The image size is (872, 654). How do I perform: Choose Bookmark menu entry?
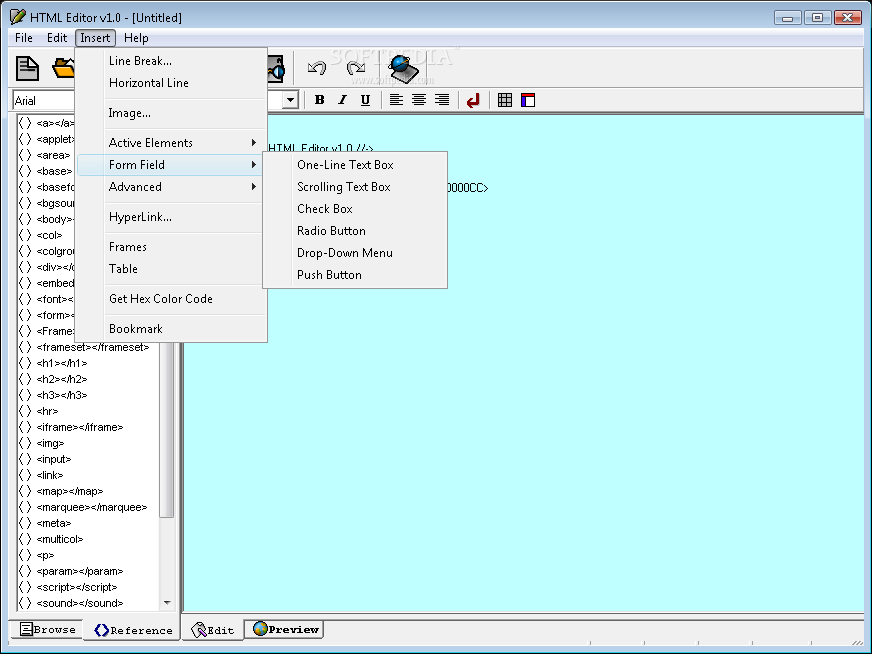tap(171, 329)
